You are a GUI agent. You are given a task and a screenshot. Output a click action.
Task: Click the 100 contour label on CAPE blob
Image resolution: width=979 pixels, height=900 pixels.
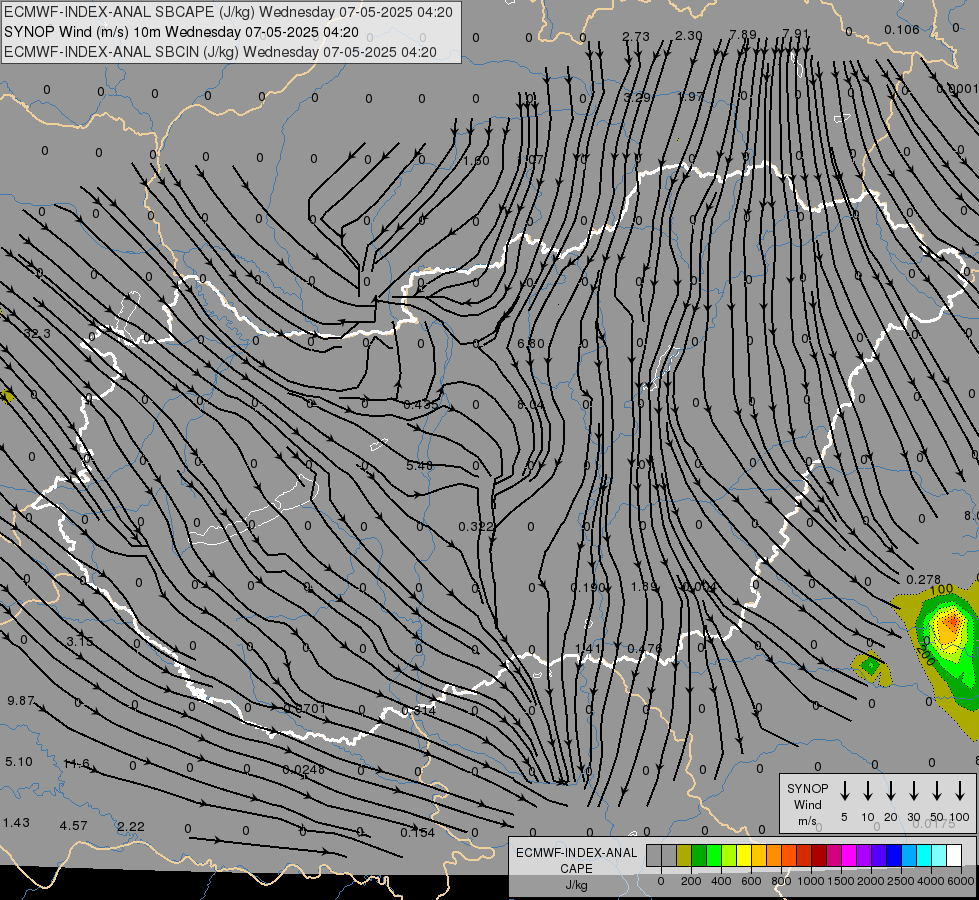[942, 589]
